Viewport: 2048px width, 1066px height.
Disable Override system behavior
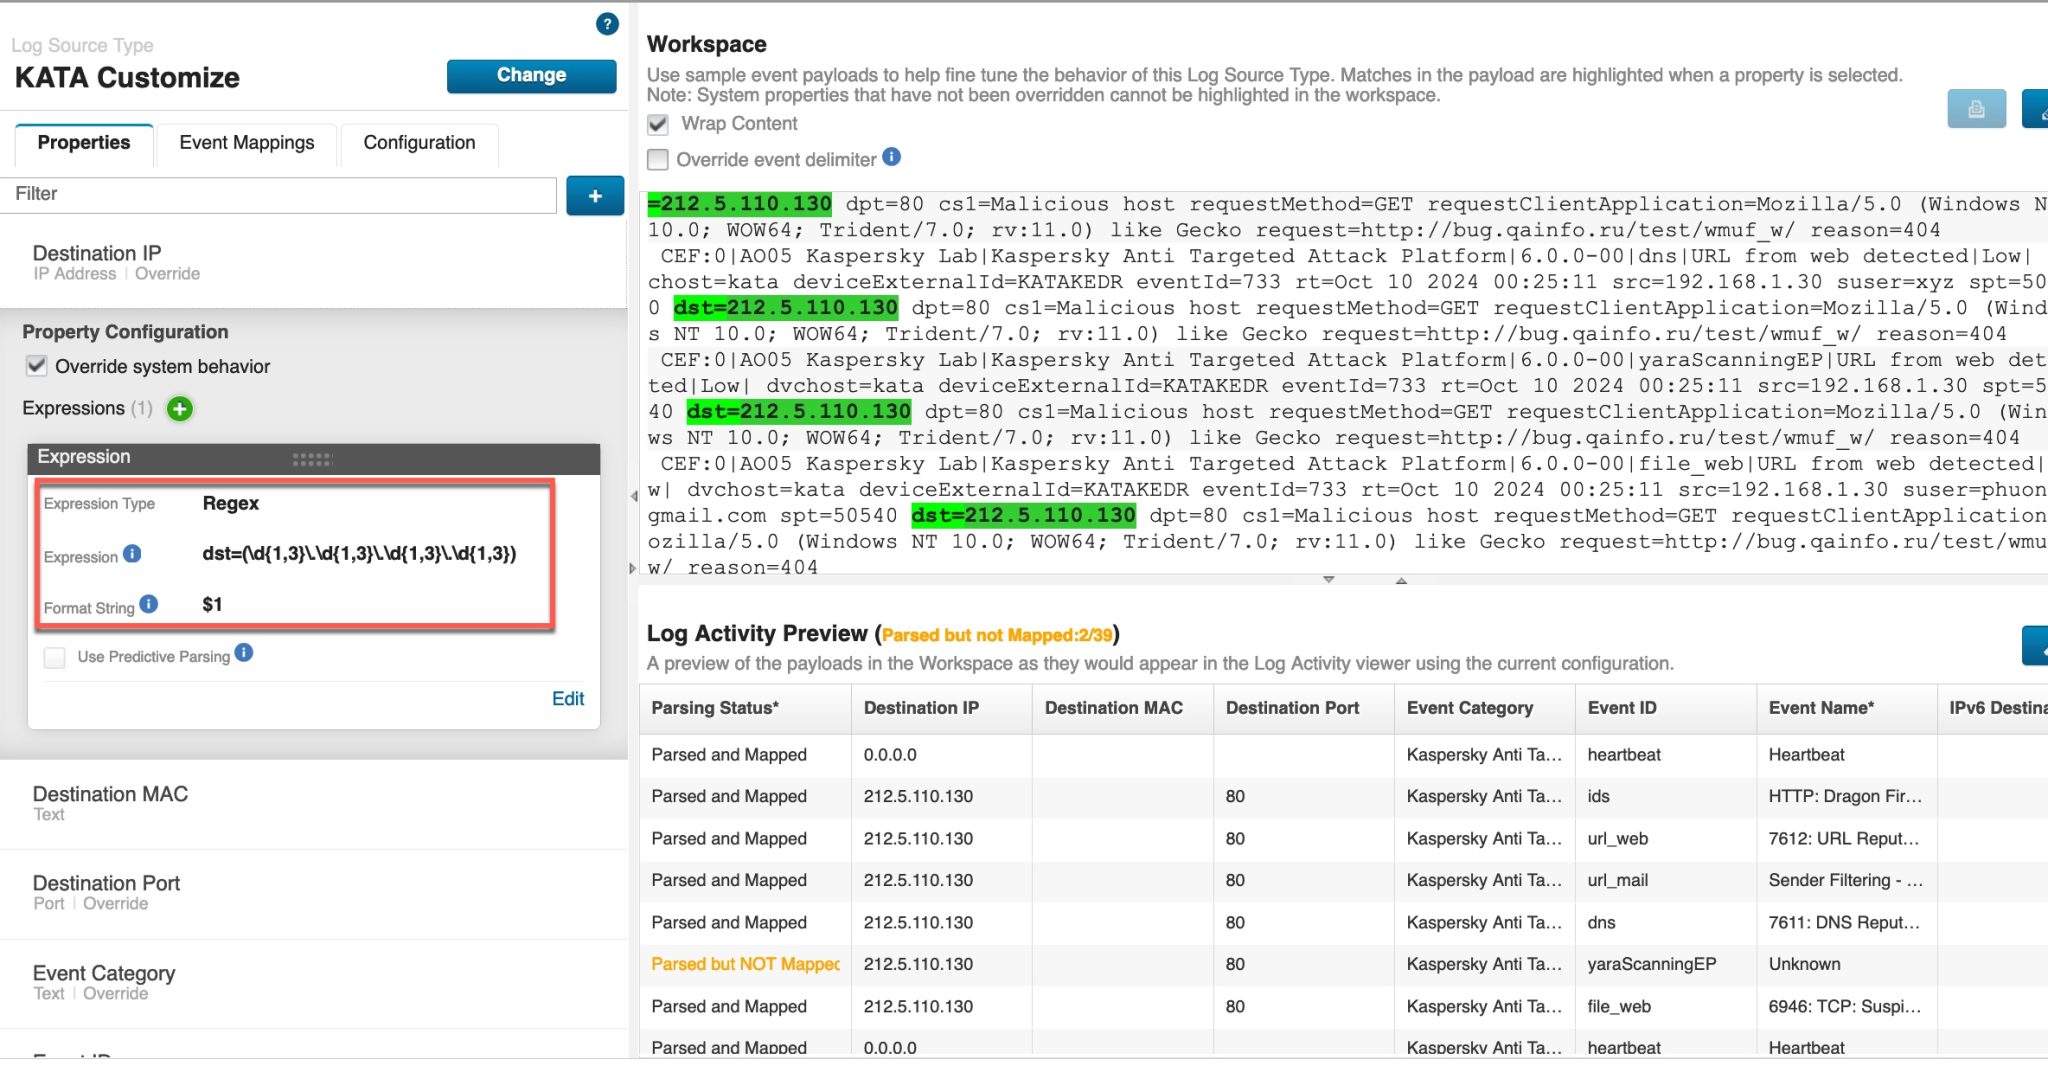pos(37,366)
